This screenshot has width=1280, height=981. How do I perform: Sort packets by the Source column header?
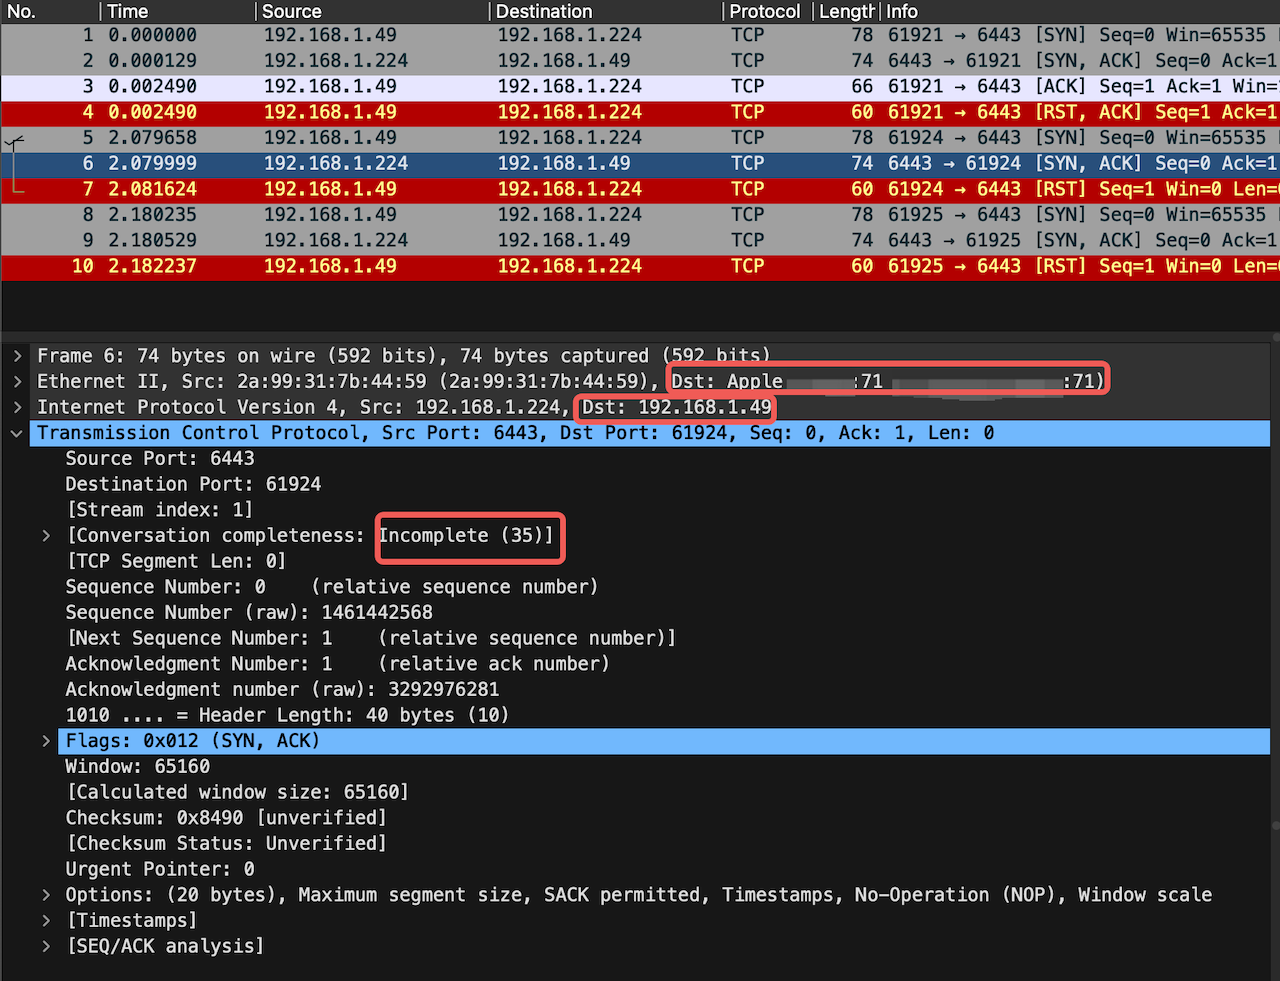(x=292, y=12)
